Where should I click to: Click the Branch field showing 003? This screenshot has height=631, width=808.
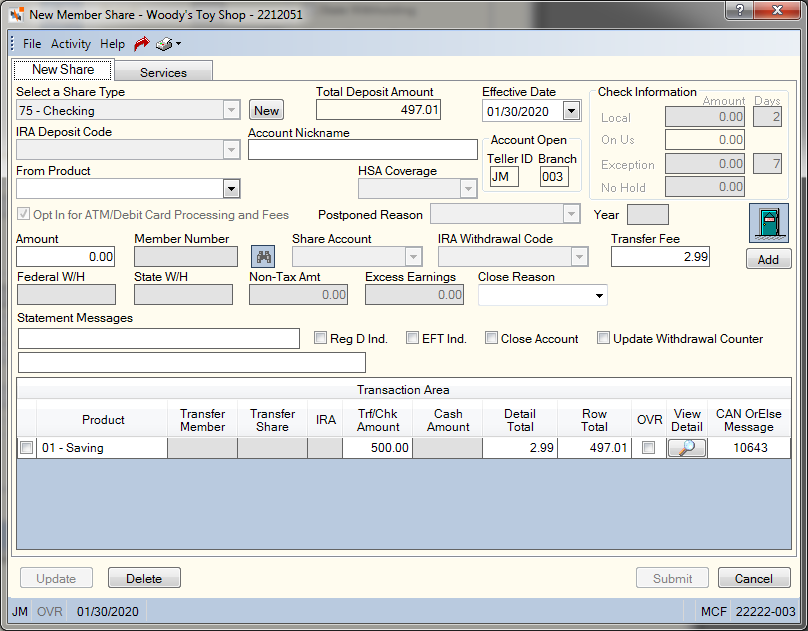pyautogui.click(x=554, y=177)
